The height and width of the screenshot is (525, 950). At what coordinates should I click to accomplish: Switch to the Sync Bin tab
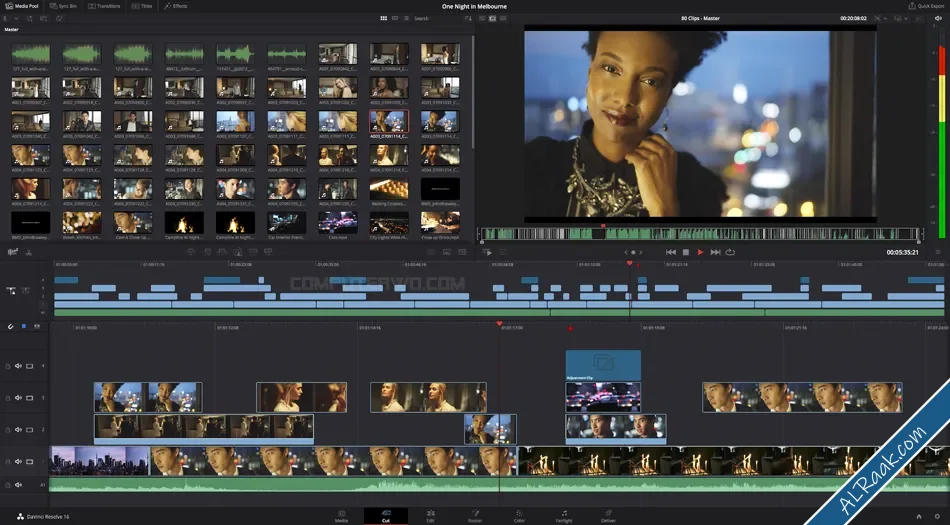click(x=64, y=6)
